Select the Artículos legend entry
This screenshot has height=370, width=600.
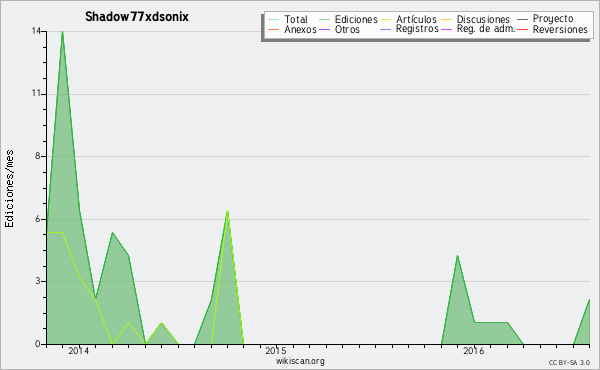[416, 19]
